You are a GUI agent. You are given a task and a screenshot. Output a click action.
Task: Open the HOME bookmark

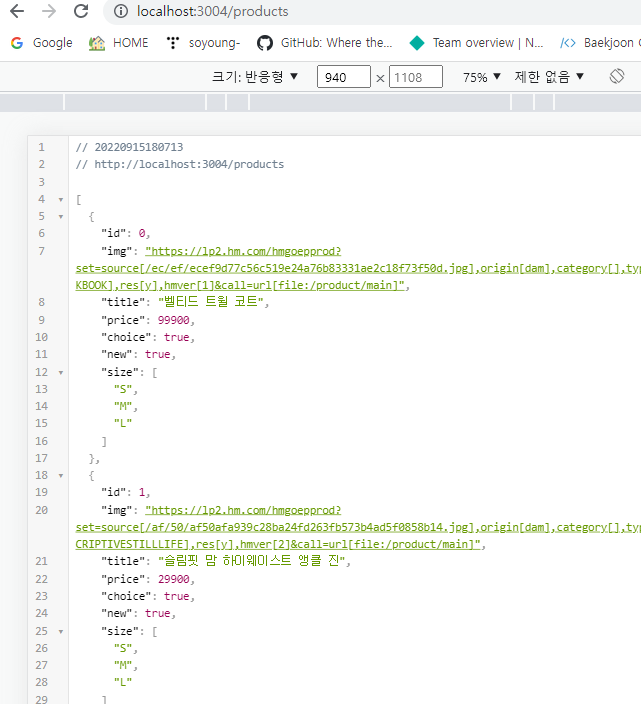click(119, 43)
